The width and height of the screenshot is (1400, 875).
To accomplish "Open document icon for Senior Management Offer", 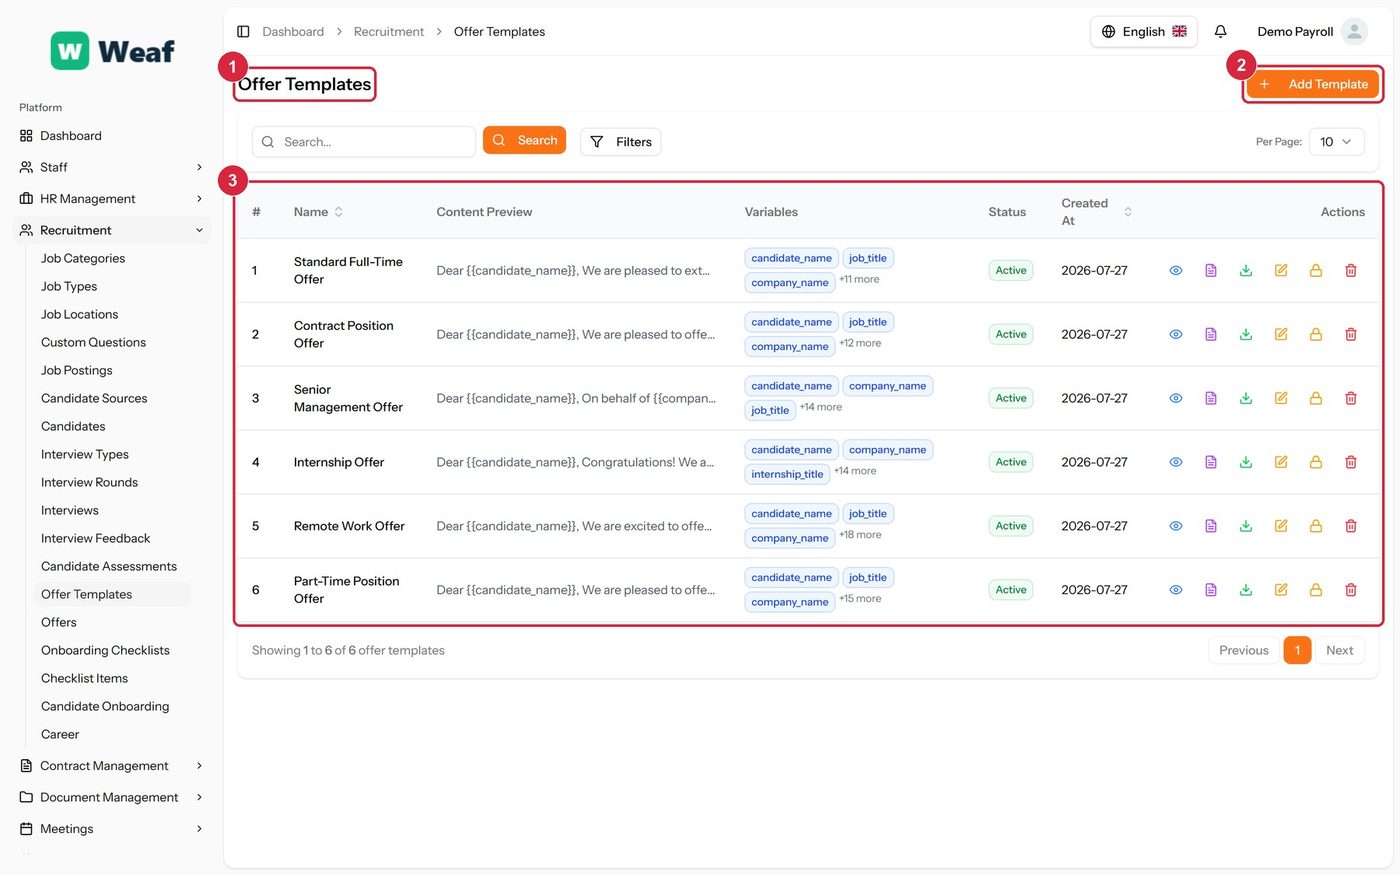I will pyautogui.click(x=1211, y=399).
